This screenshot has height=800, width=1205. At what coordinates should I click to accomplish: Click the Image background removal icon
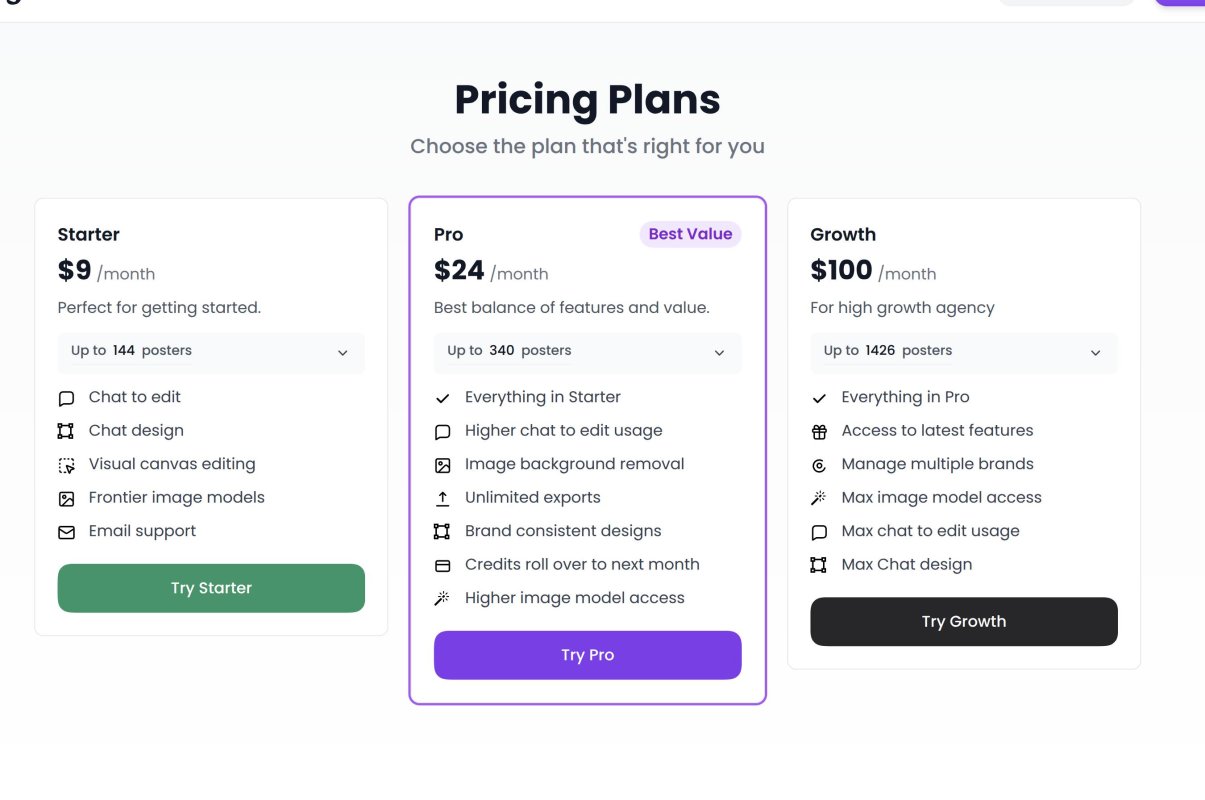[x=443, y=465]
